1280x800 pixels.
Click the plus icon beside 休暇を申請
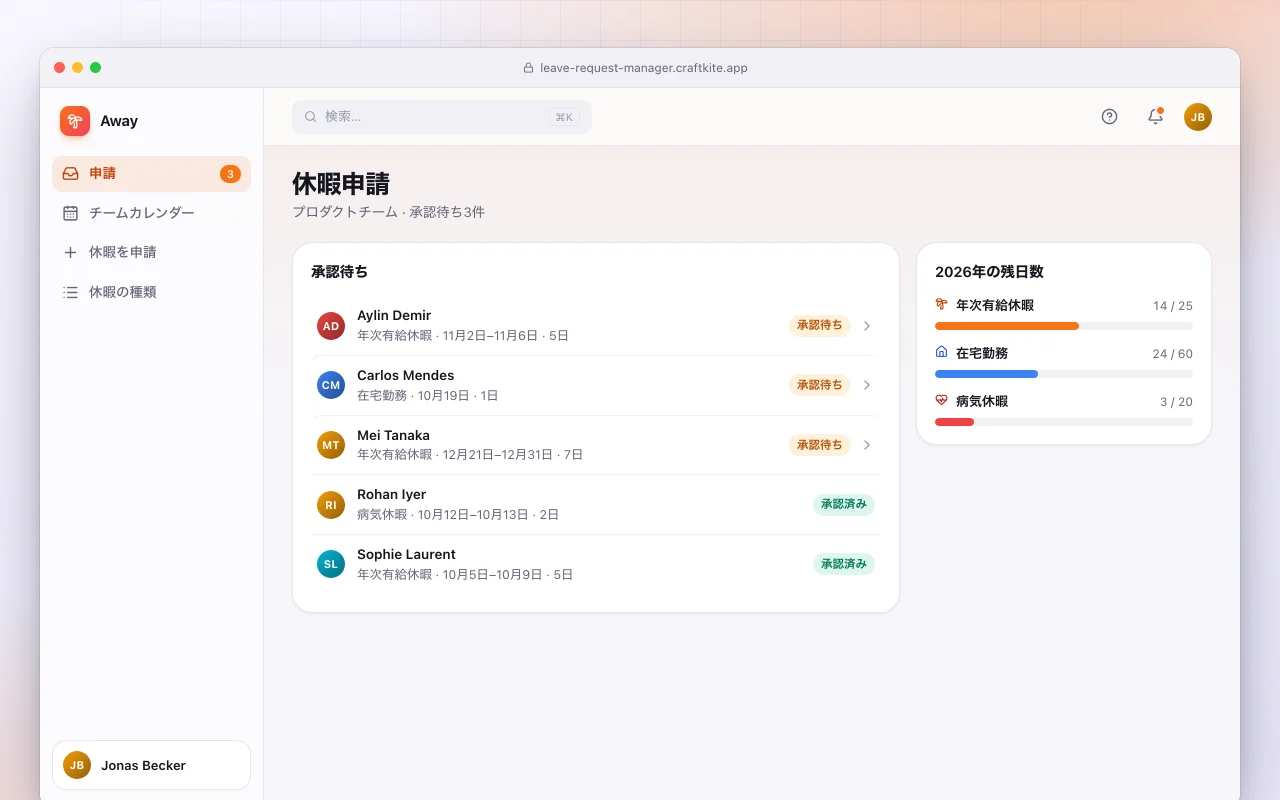point(70,253)
